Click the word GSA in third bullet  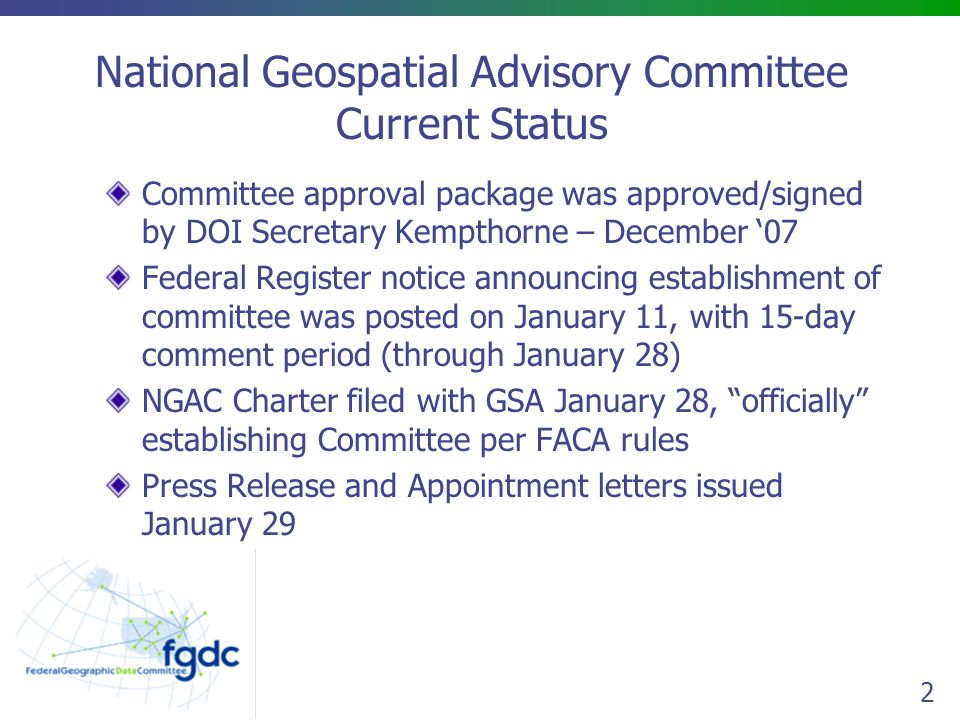coord(515,402)
